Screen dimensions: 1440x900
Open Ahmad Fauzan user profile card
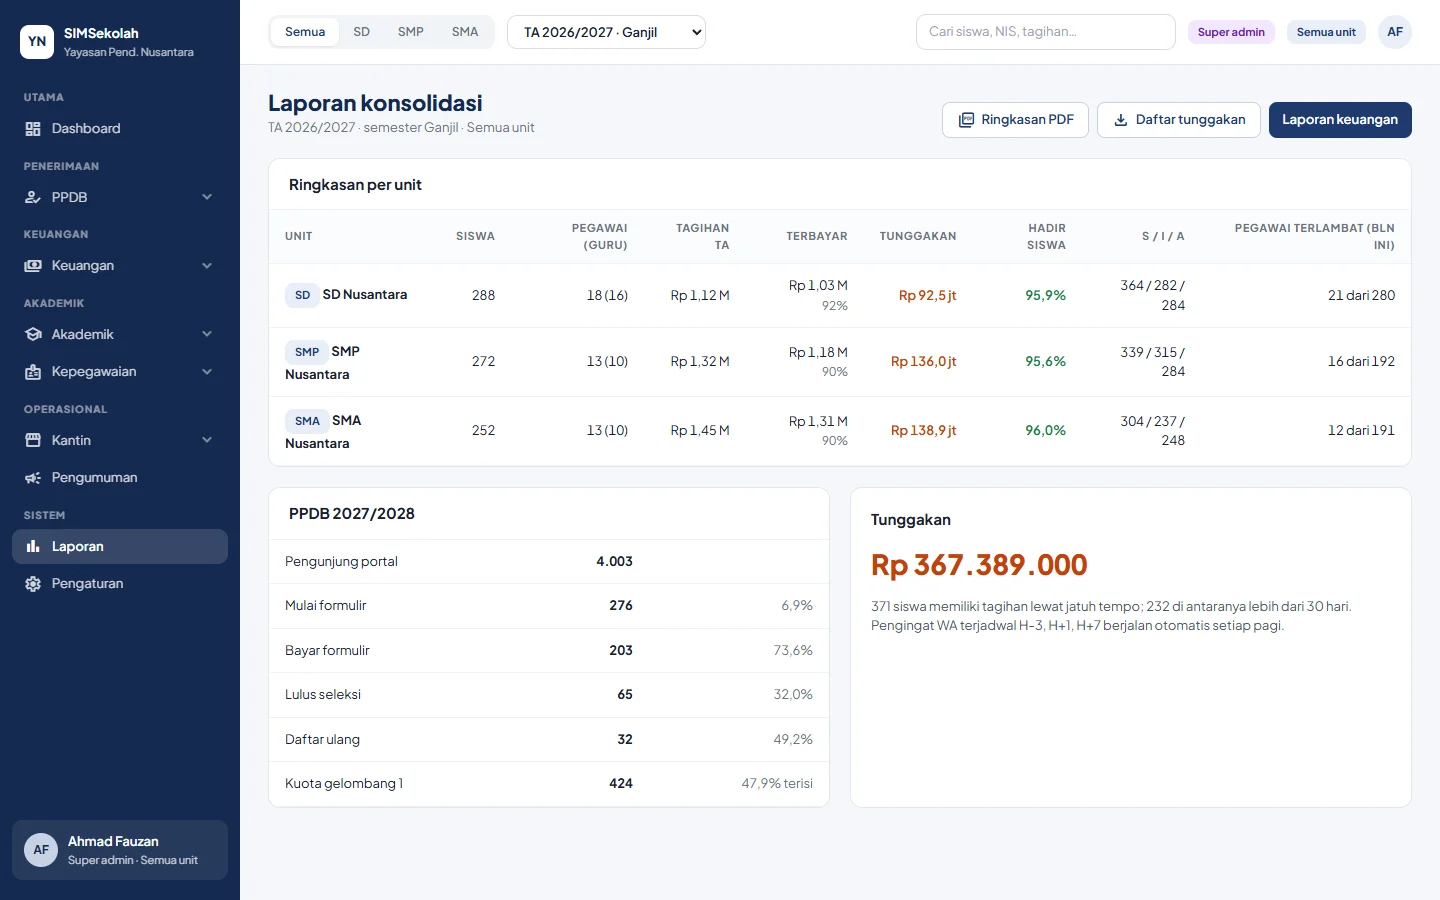(x=120, y=850)
